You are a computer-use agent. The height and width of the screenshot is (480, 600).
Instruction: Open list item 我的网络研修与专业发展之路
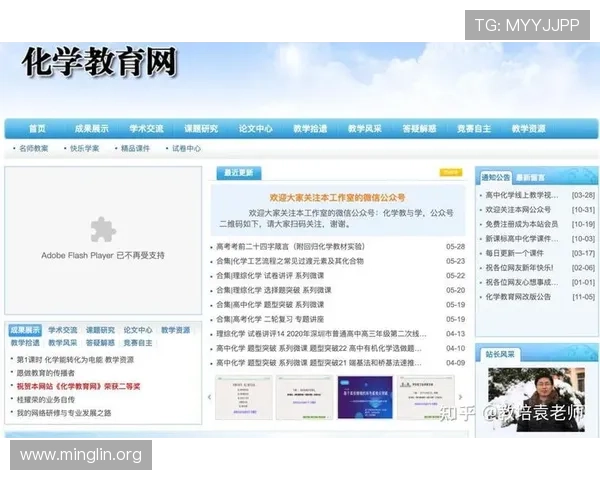pyautogui.click(x=64, y=413)
